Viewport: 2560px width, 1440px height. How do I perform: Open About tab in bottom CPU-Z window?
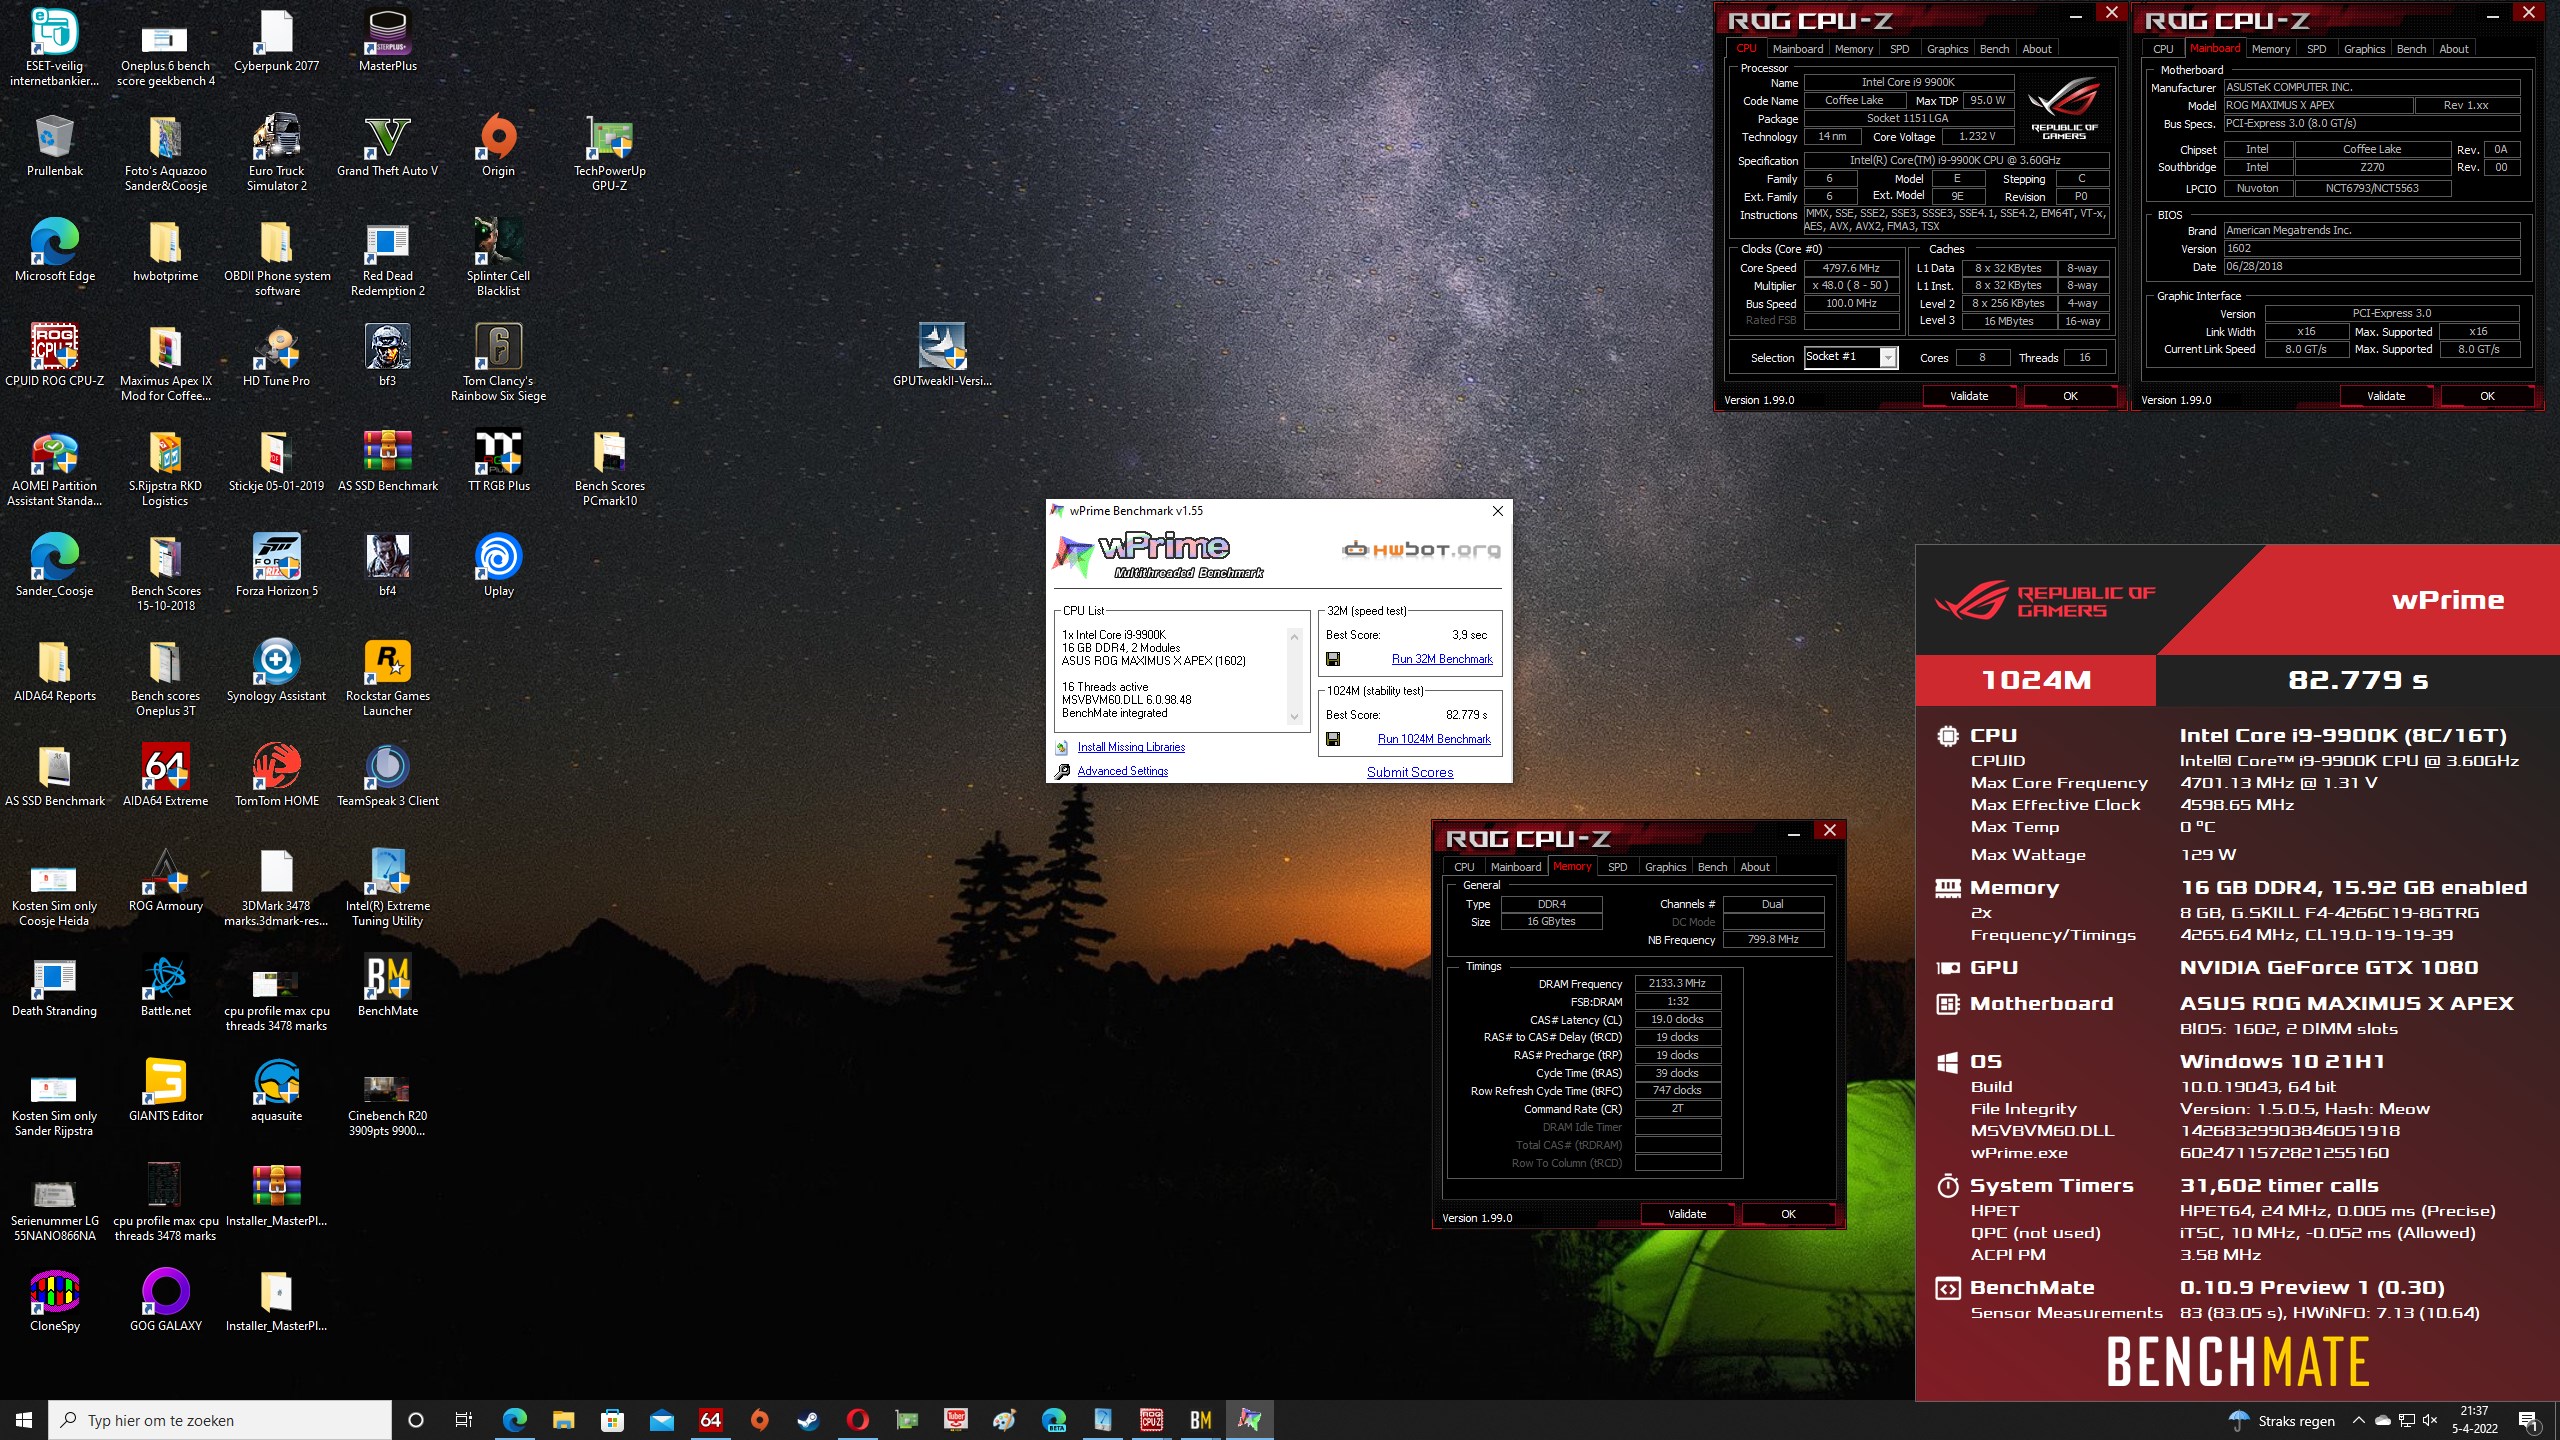point(1754,867)
